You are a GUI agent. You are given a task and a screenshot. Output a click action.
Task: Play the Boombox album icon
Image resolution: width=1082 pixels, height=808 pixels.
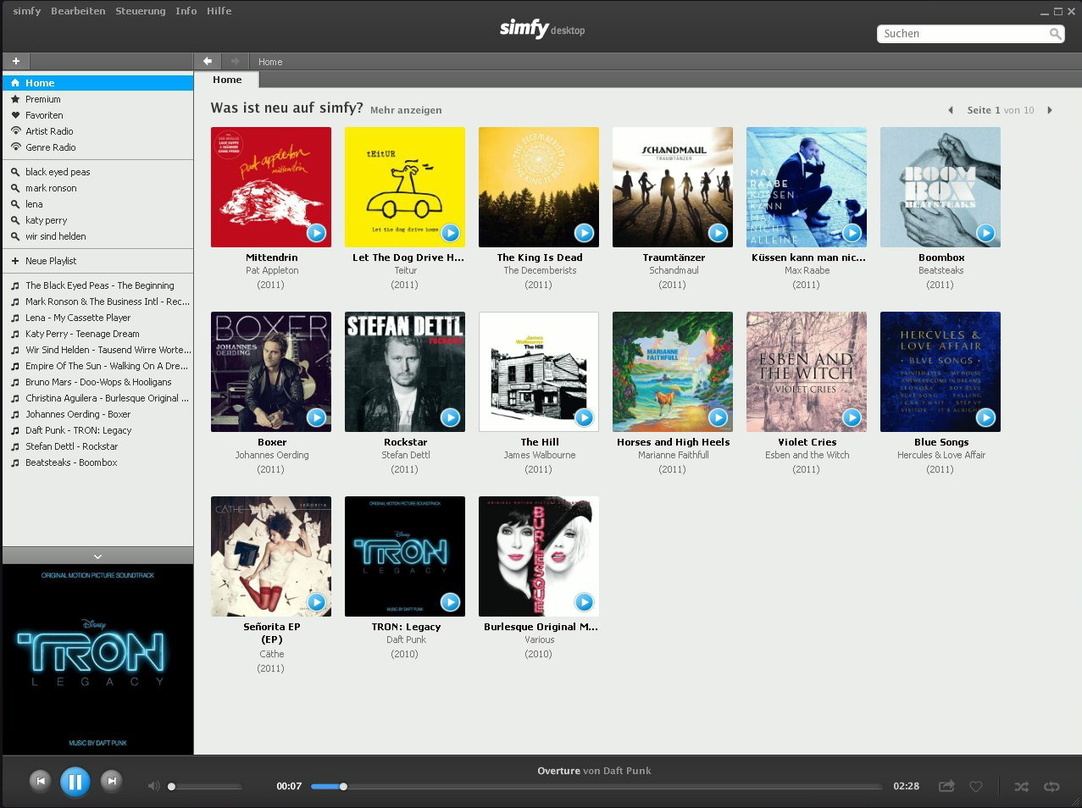click(x=986, y=233)
